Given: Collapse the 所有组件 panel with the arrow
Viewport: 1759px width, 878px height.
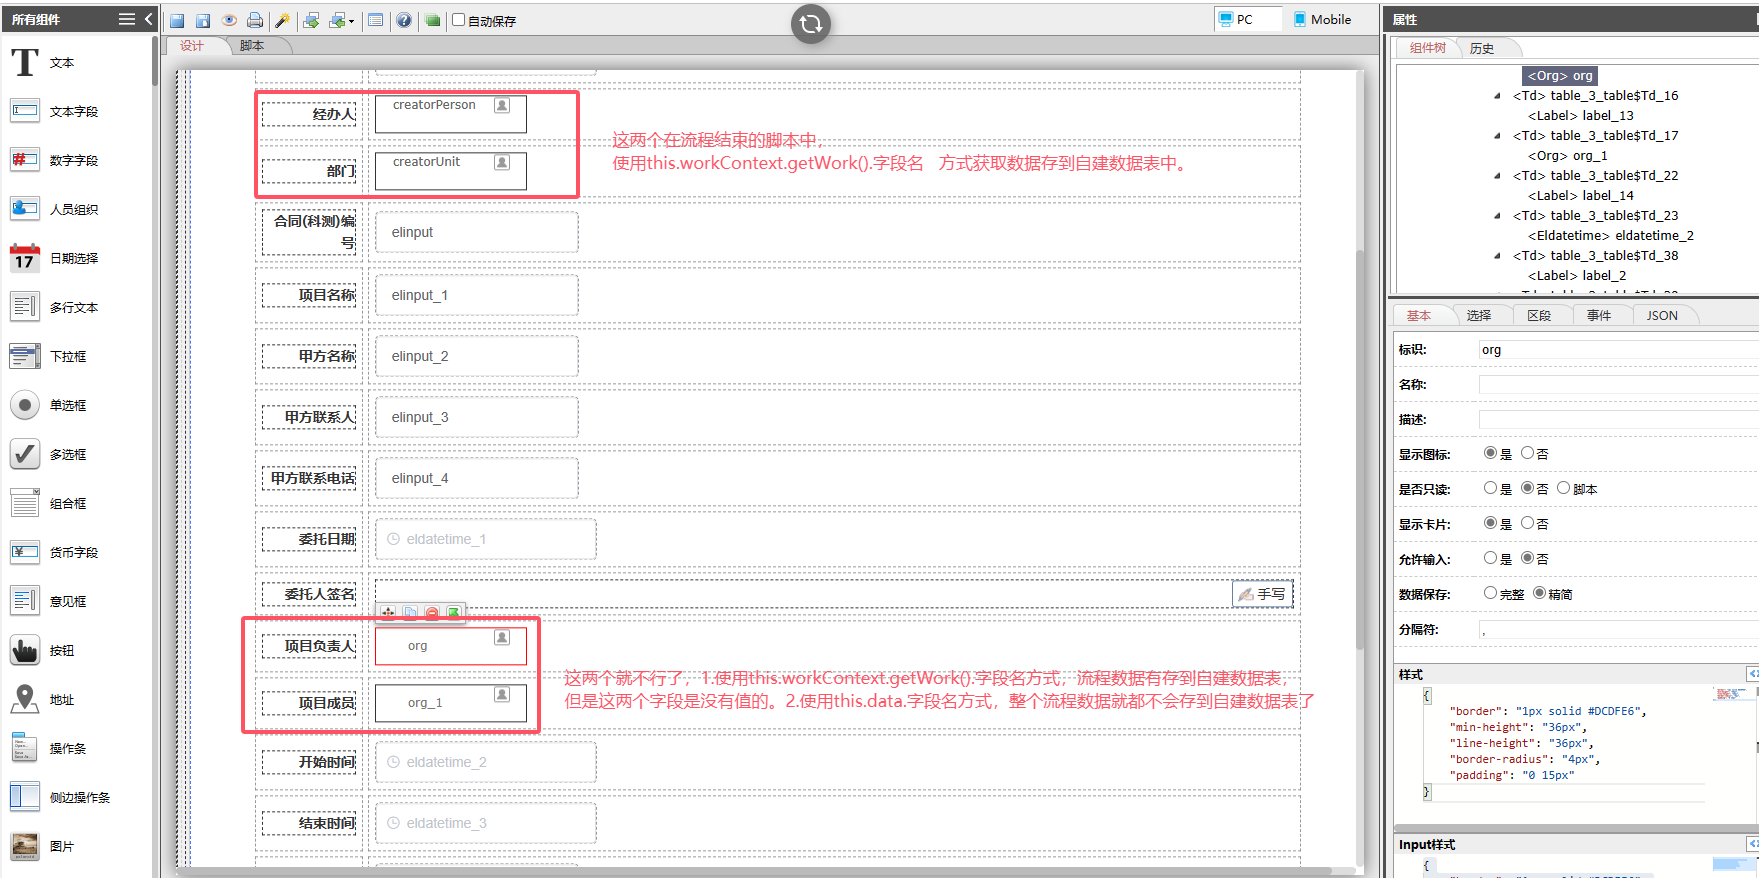Looking at the screenshot, I should click(x=148, y=19).
